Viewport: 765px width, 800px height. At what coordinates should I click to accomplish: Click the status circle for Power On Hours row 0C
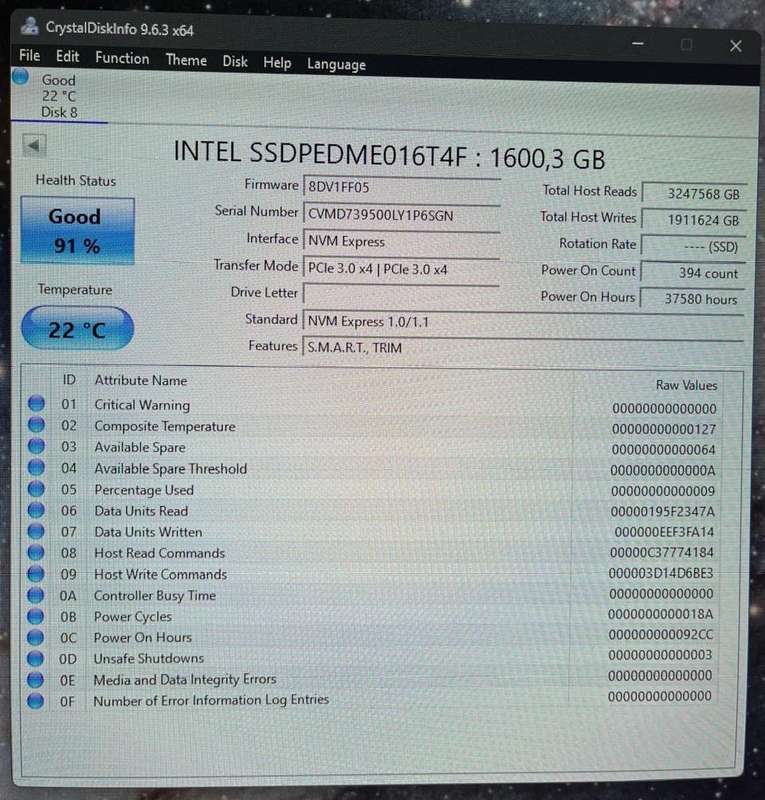[35, 637]
